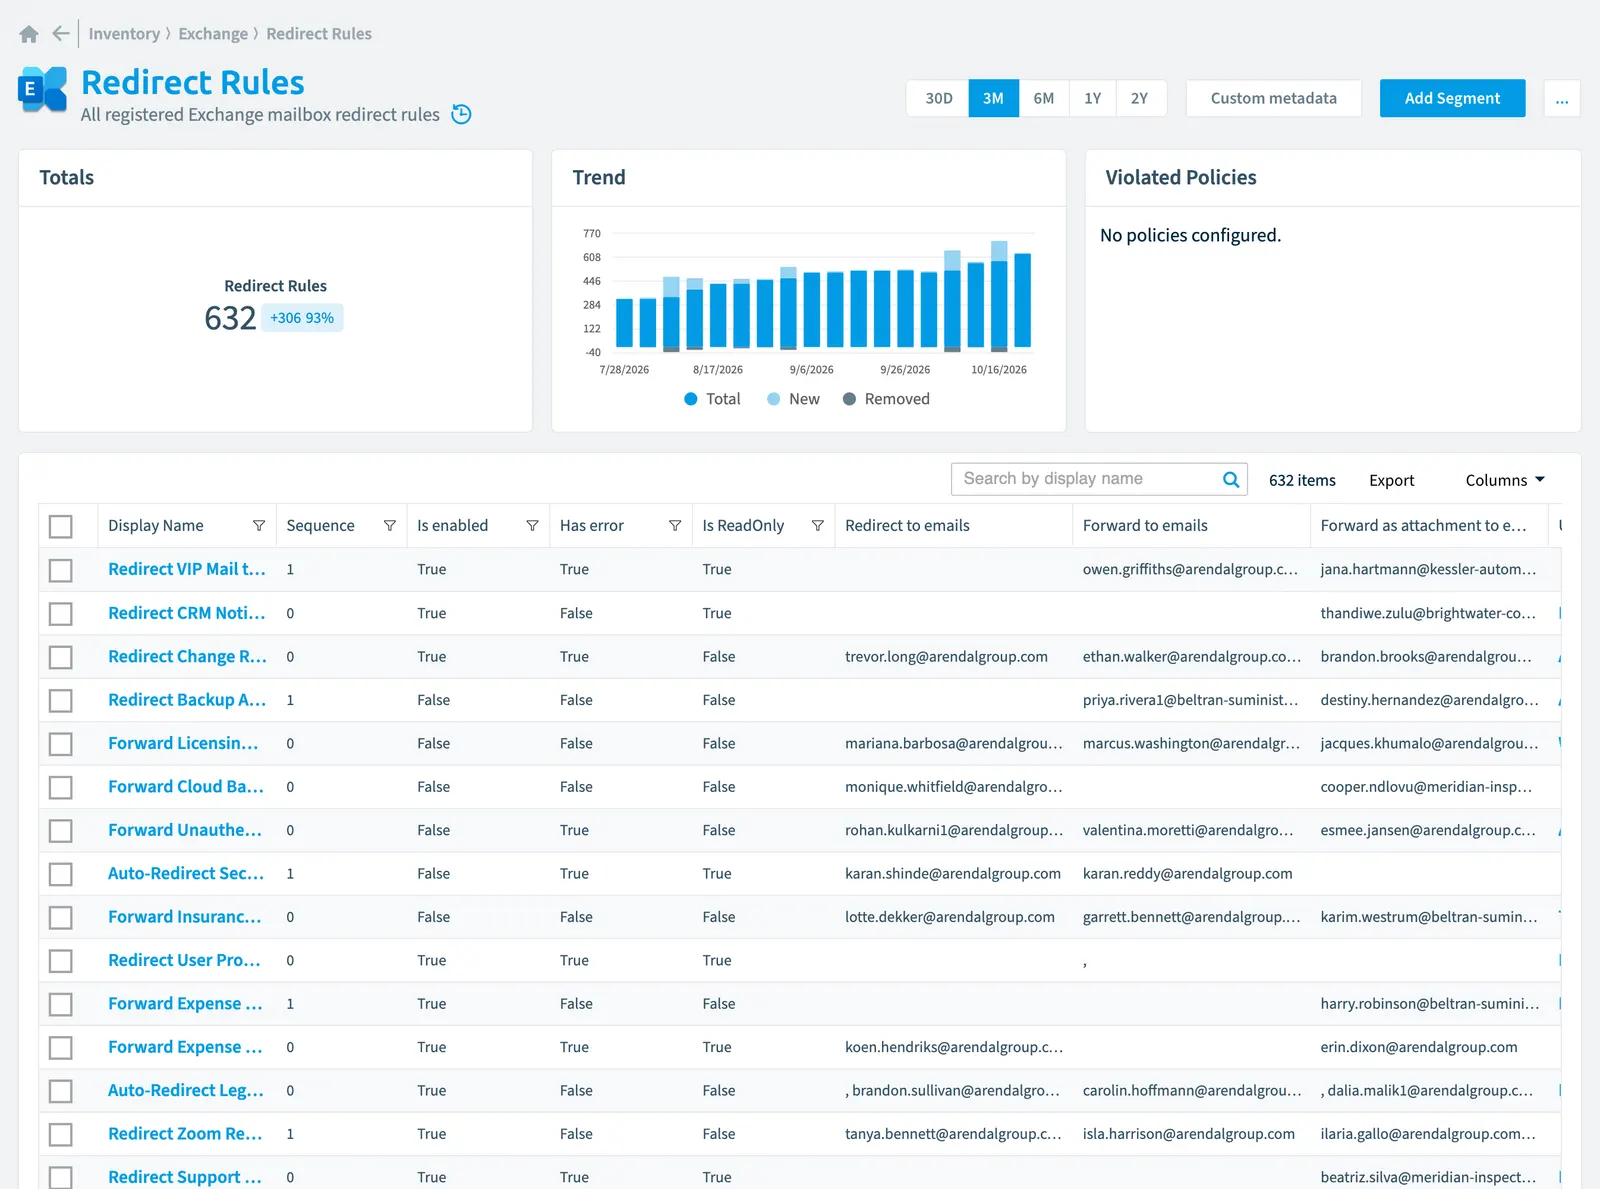Check the Redirect VIP Mail row checkbox

(x=61, y=570)
